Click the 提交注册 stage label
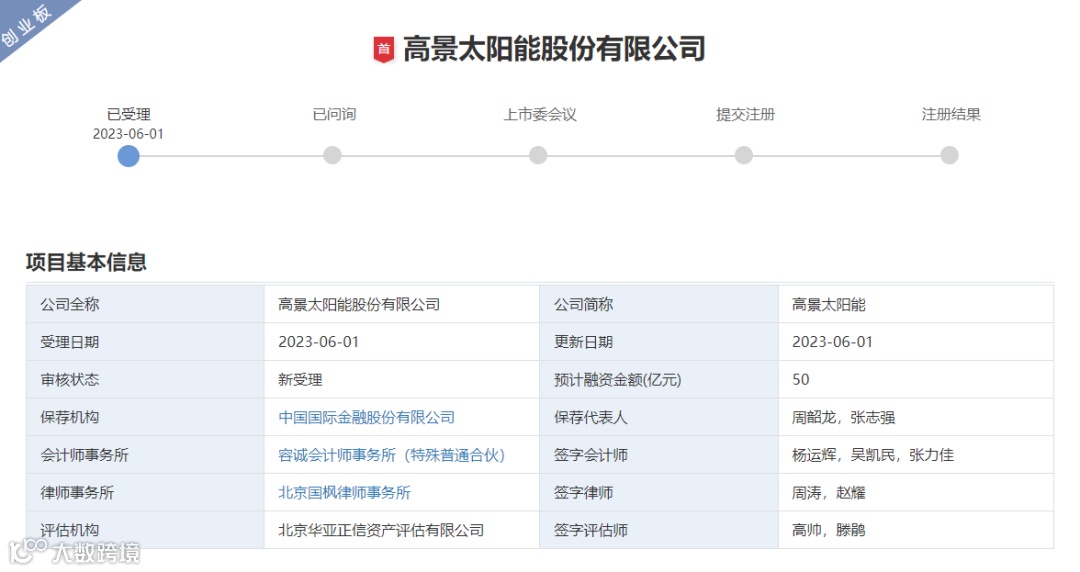The height and width of the screenshot is (572, 1080). coord(745,114)
